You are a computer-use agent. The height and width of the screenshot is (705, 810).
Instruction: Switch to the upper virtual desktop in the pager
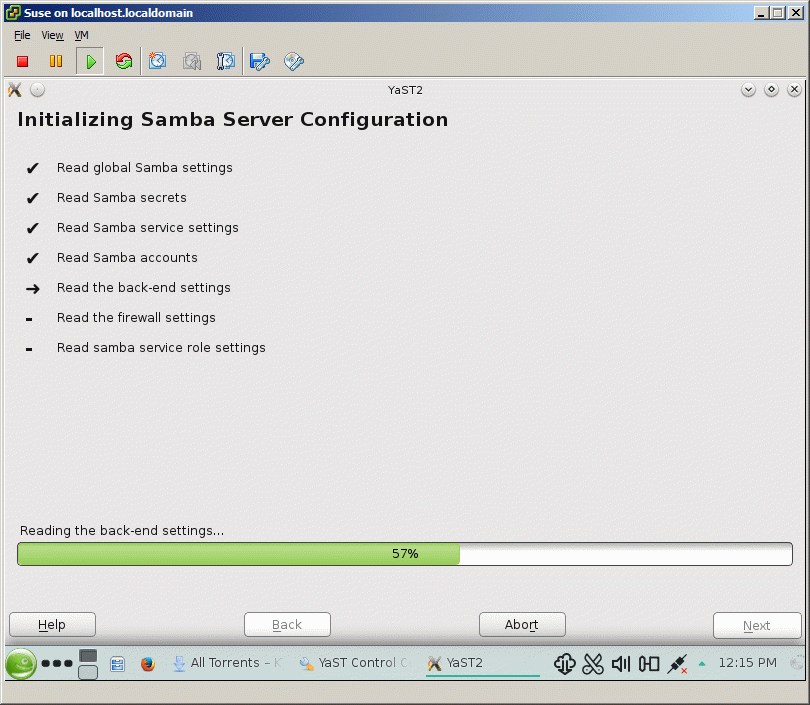(88, 656)
